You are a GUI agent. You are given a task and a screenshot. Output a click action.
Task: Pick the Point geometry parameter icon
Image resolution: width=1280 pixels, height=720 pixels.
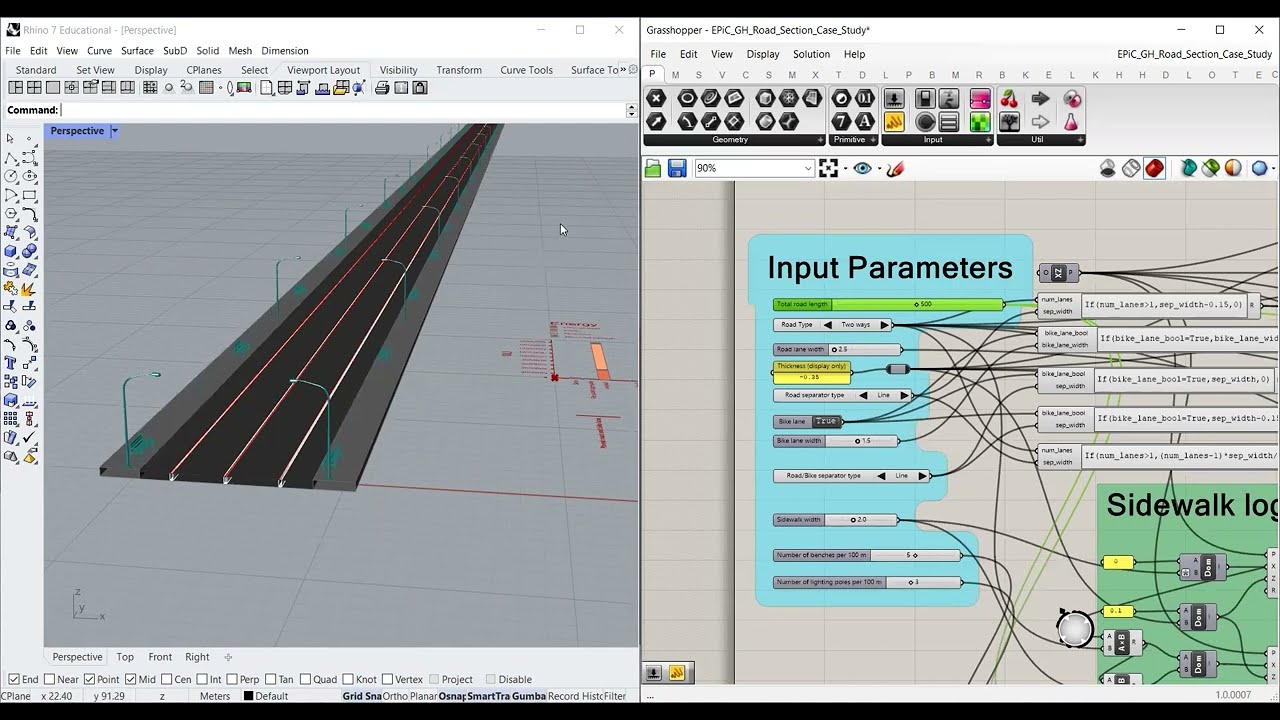(656, 99)
